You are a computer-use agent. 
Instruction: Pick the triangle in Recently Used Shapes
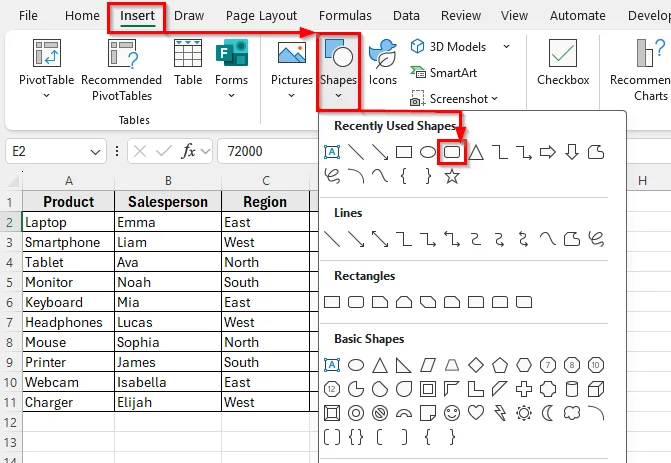coord(476,152)
